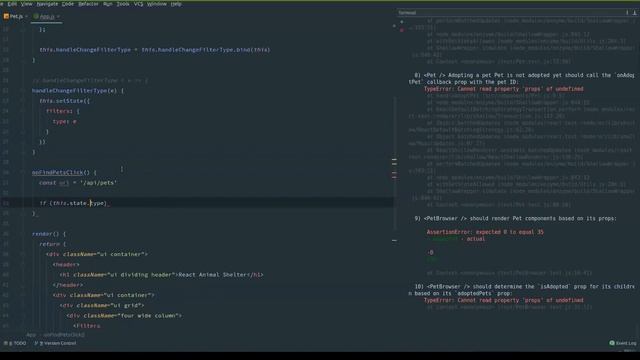The height and width of the screenshot is (360, 640).
Task: Close the Pet.js tab
Action: (27, 16)
